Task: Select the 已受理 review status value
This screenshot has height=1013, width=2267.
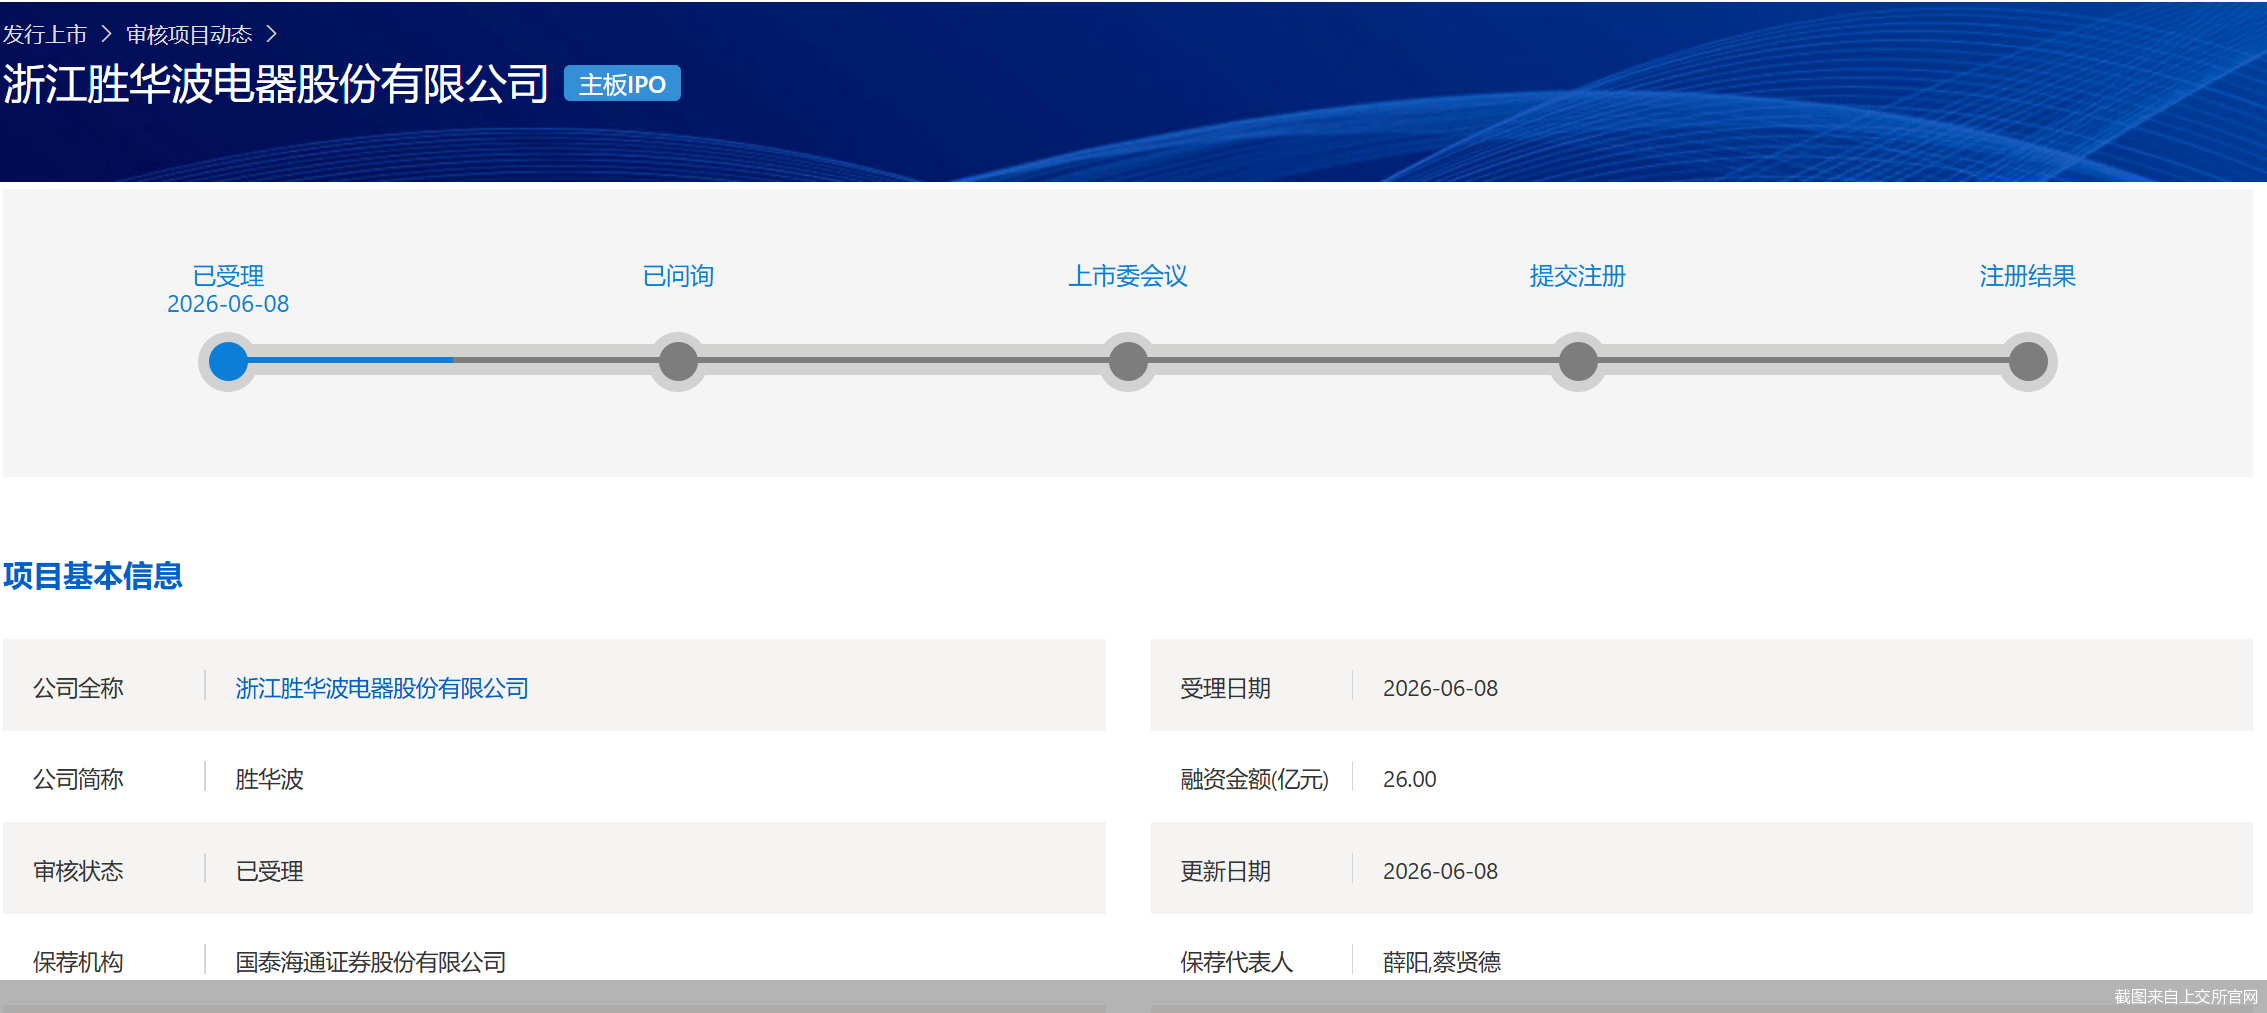Action: (x=269, y=871)
